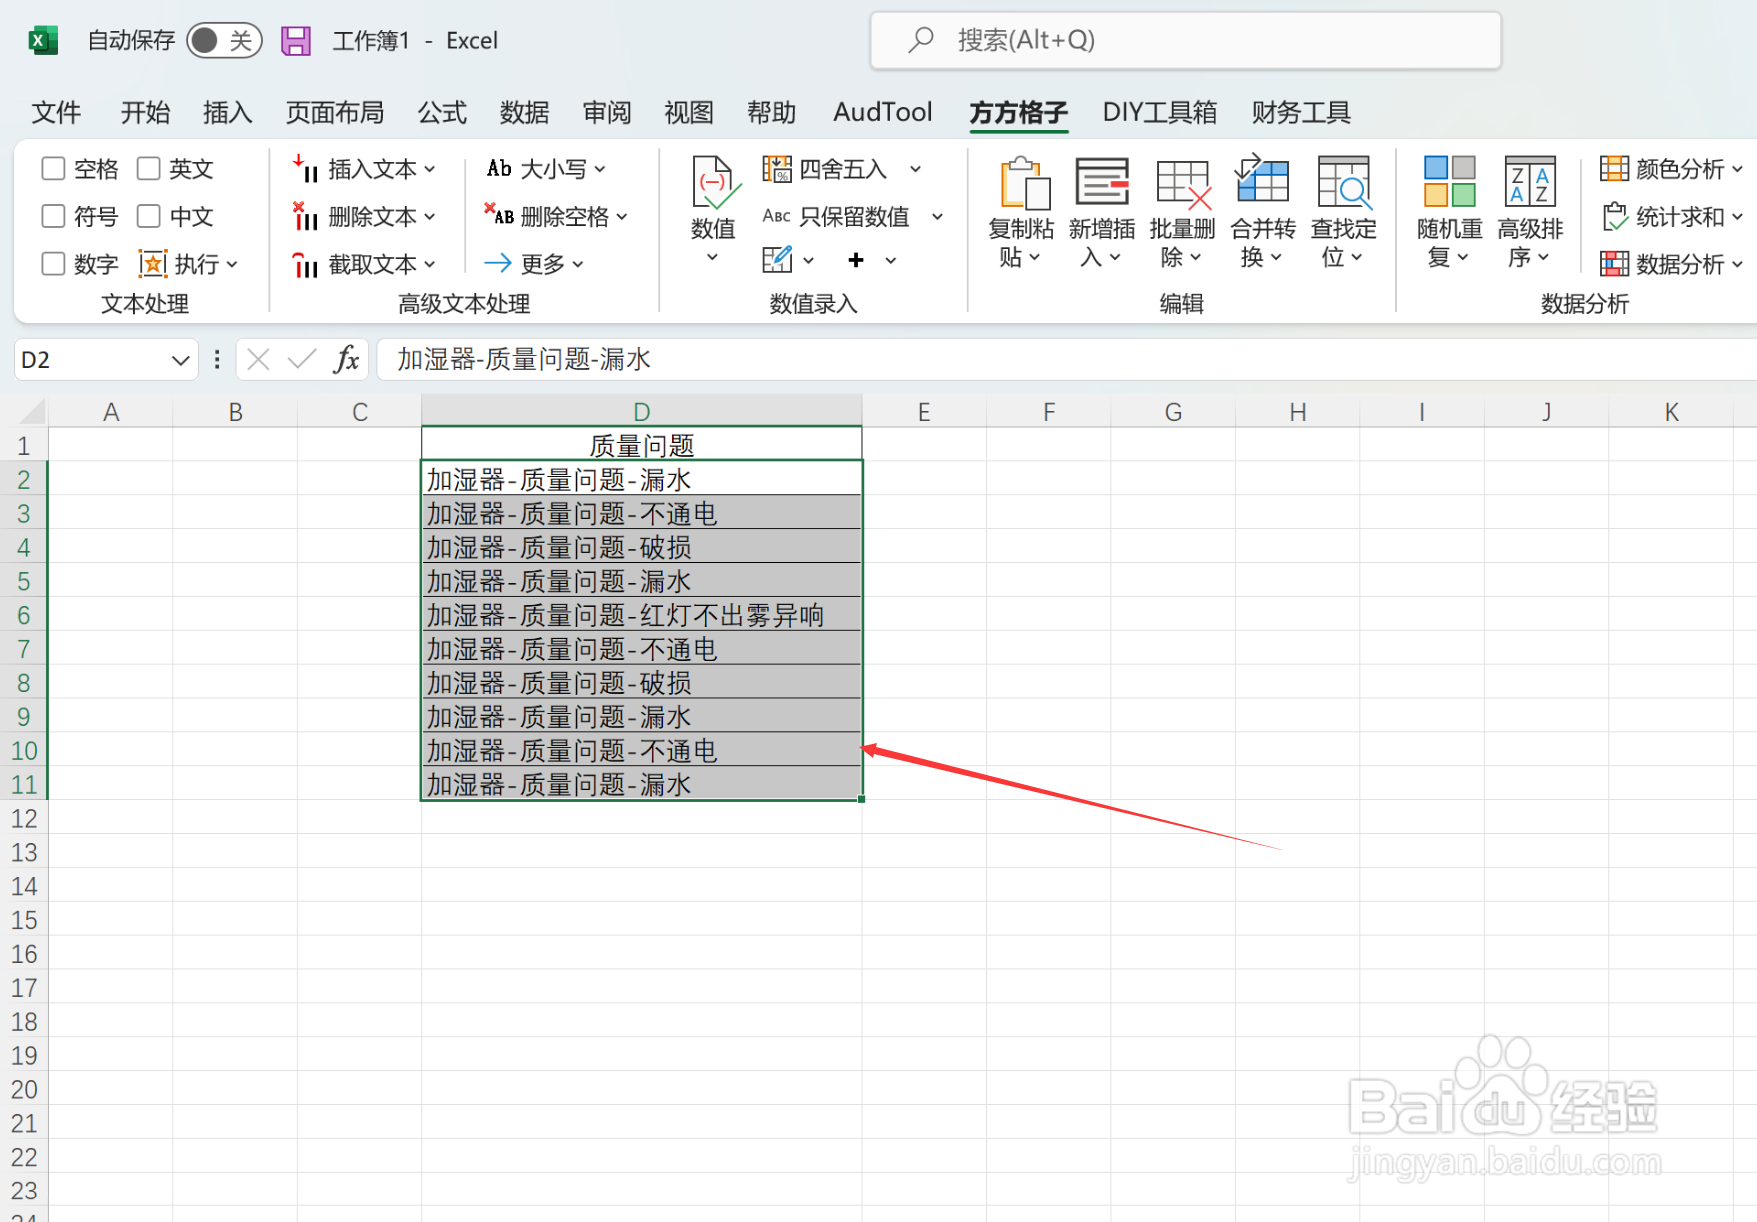Switch to the 页面布局 ribbon tab
The height and width of the screenshot is (1222, 1757).
click(335, 112)
